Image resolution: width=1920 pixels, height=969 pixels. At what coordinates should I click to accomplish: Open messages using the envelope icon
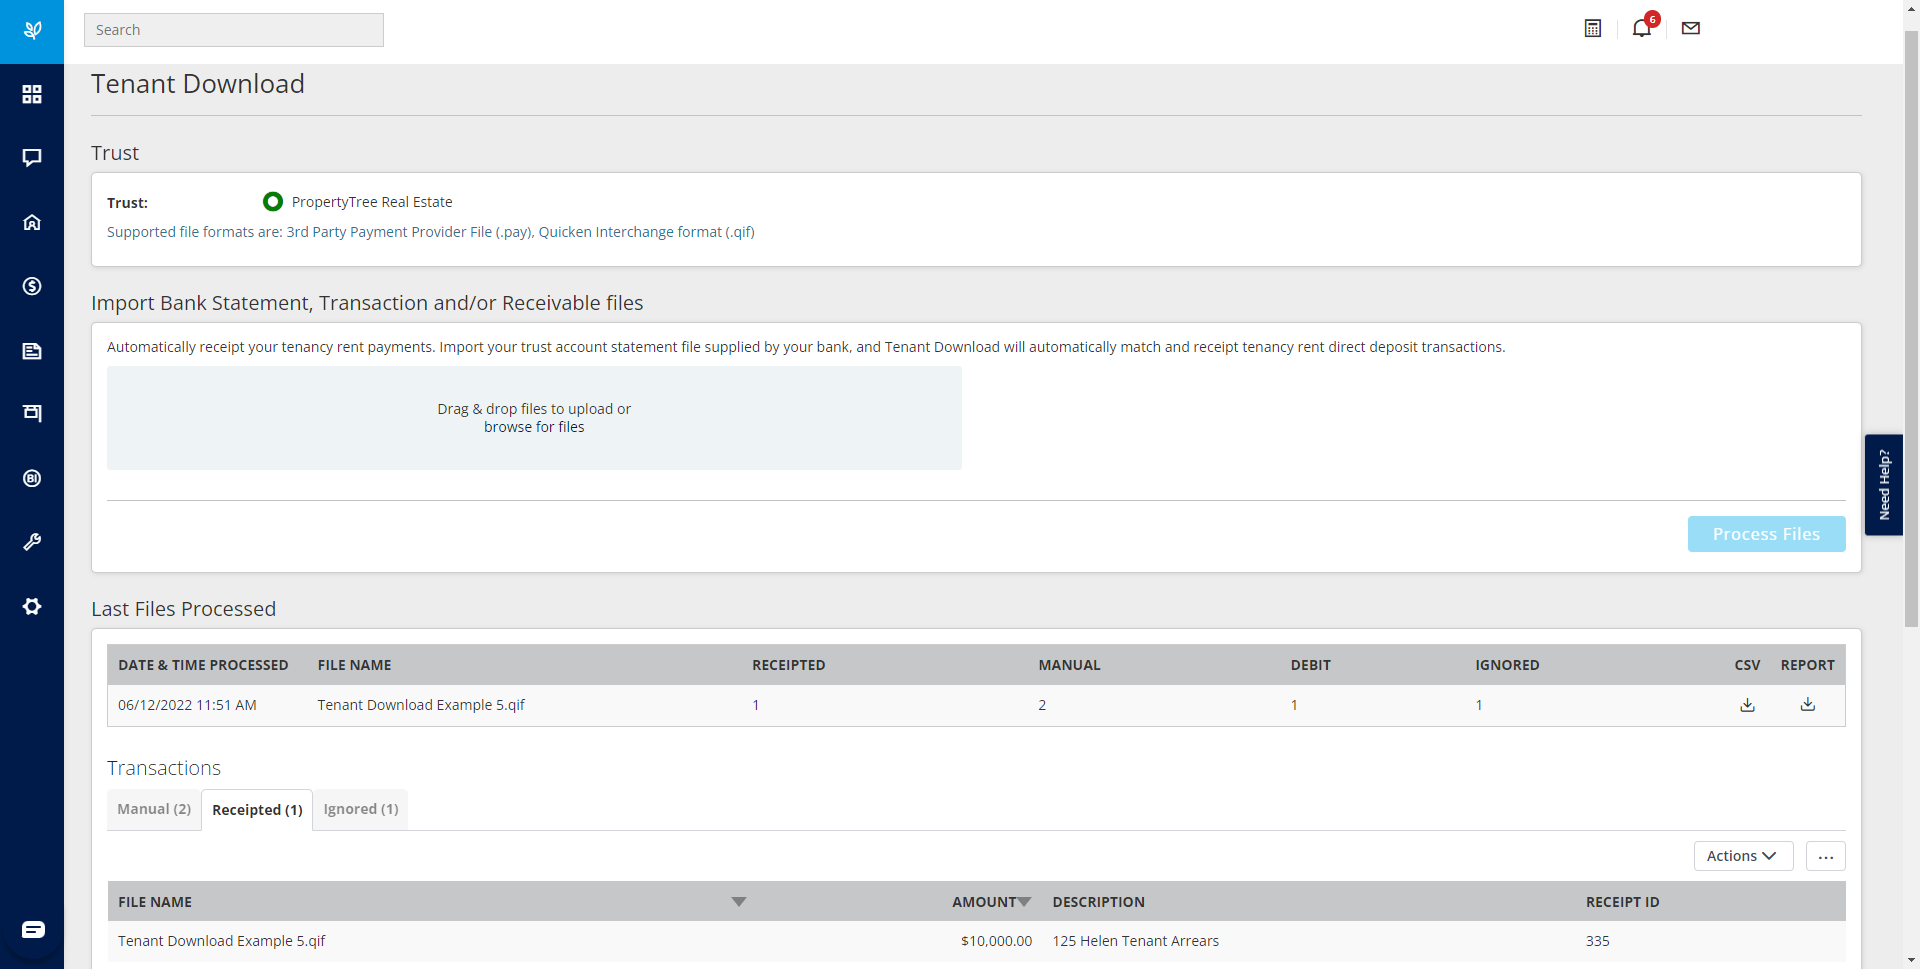1689,28
